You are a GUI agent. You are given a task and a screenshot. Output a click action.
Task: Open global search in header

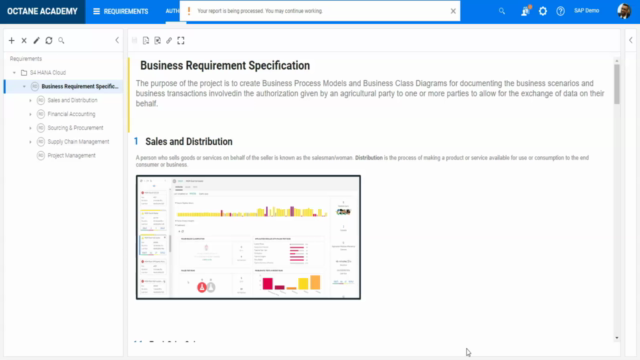[502, 11]
